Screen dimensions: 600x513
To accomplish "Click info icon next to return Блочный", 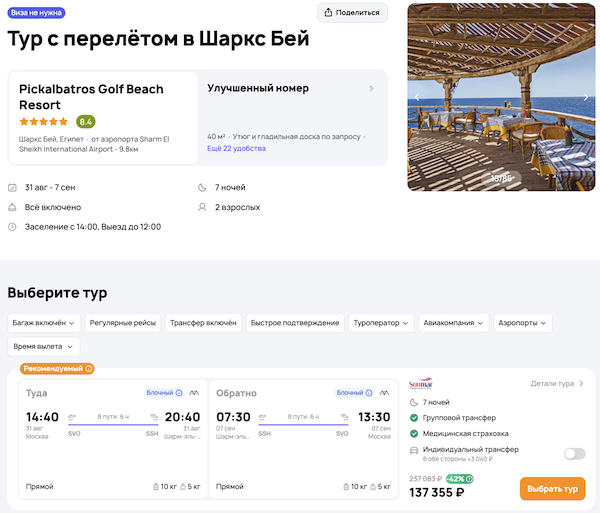I will (368, 393).
